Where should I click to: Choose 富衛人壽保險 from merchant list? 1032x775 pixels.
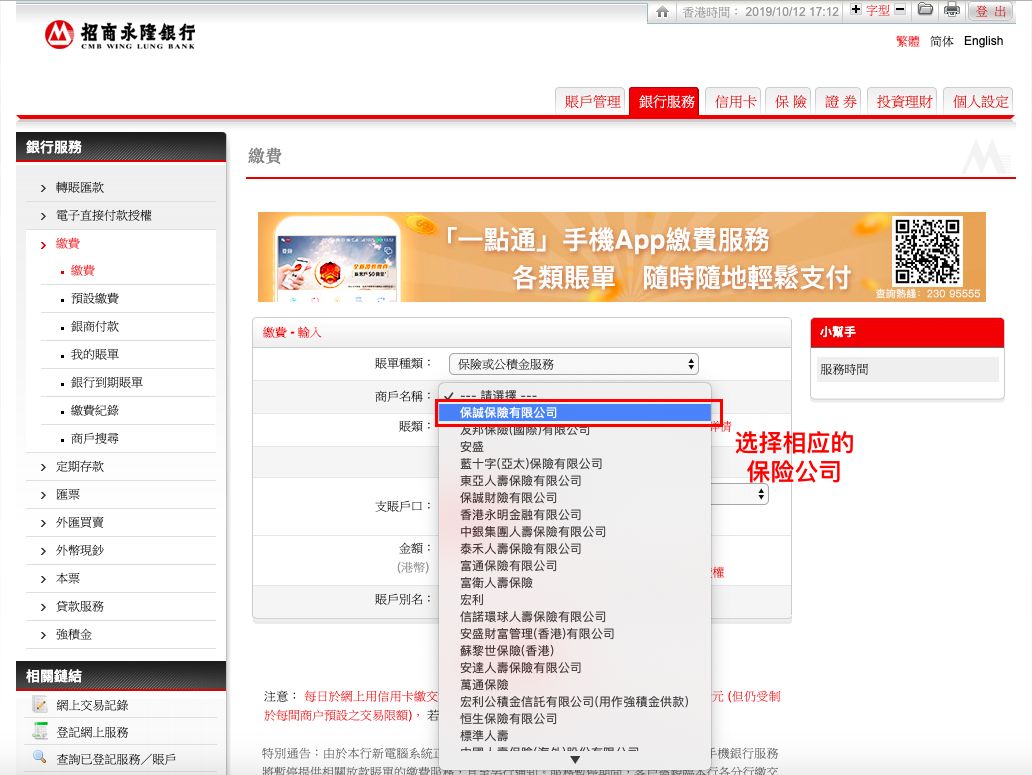click(575, 583)
